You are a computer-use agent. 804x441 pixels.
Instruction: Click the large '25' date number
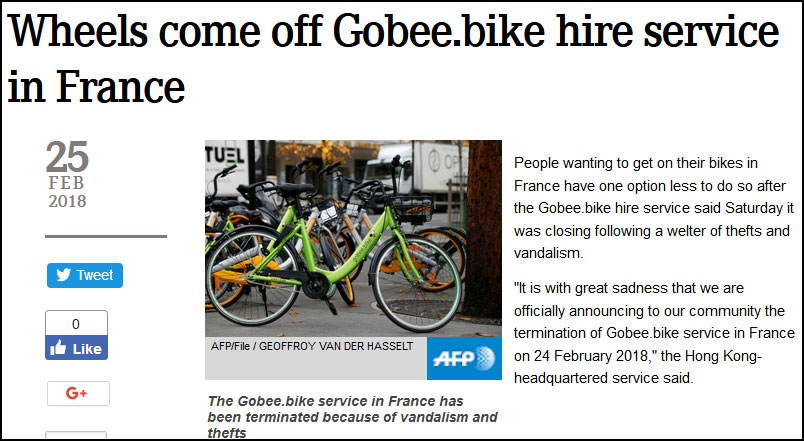[x=67, y=157]
